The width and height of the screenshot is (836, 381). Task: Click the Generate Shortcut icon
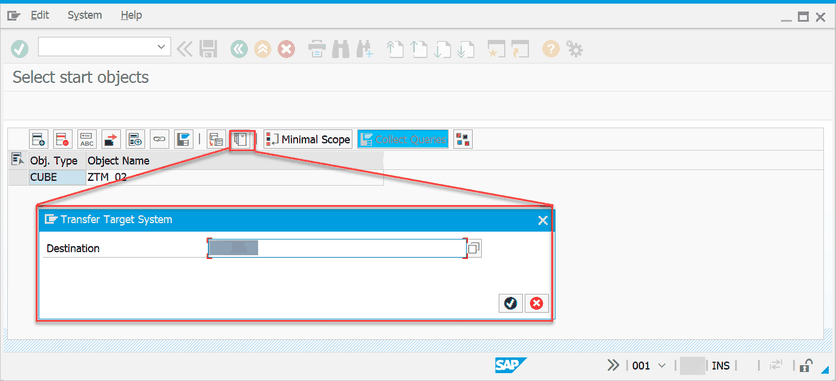(520, 49)
